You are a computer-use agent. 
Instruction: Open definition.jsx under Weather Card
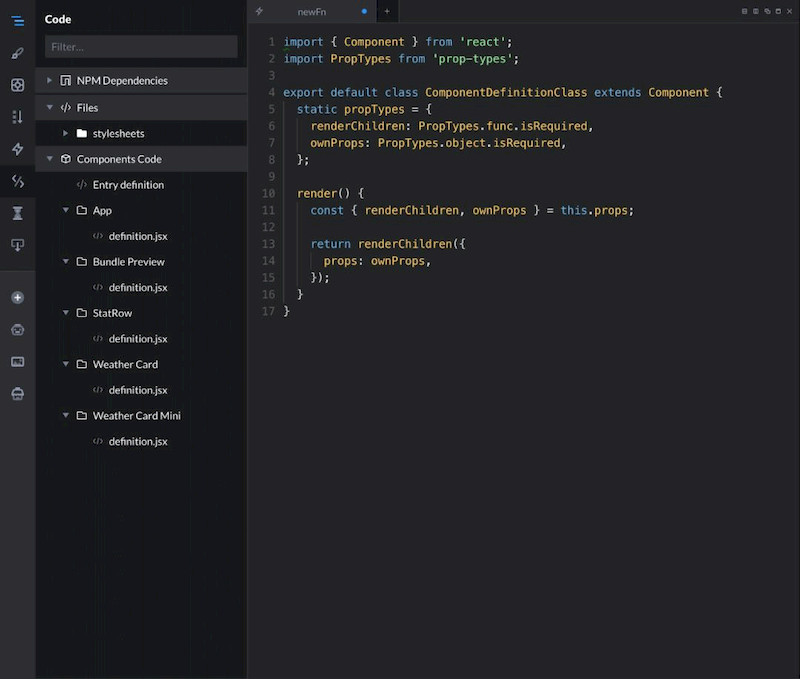point(138,390)
